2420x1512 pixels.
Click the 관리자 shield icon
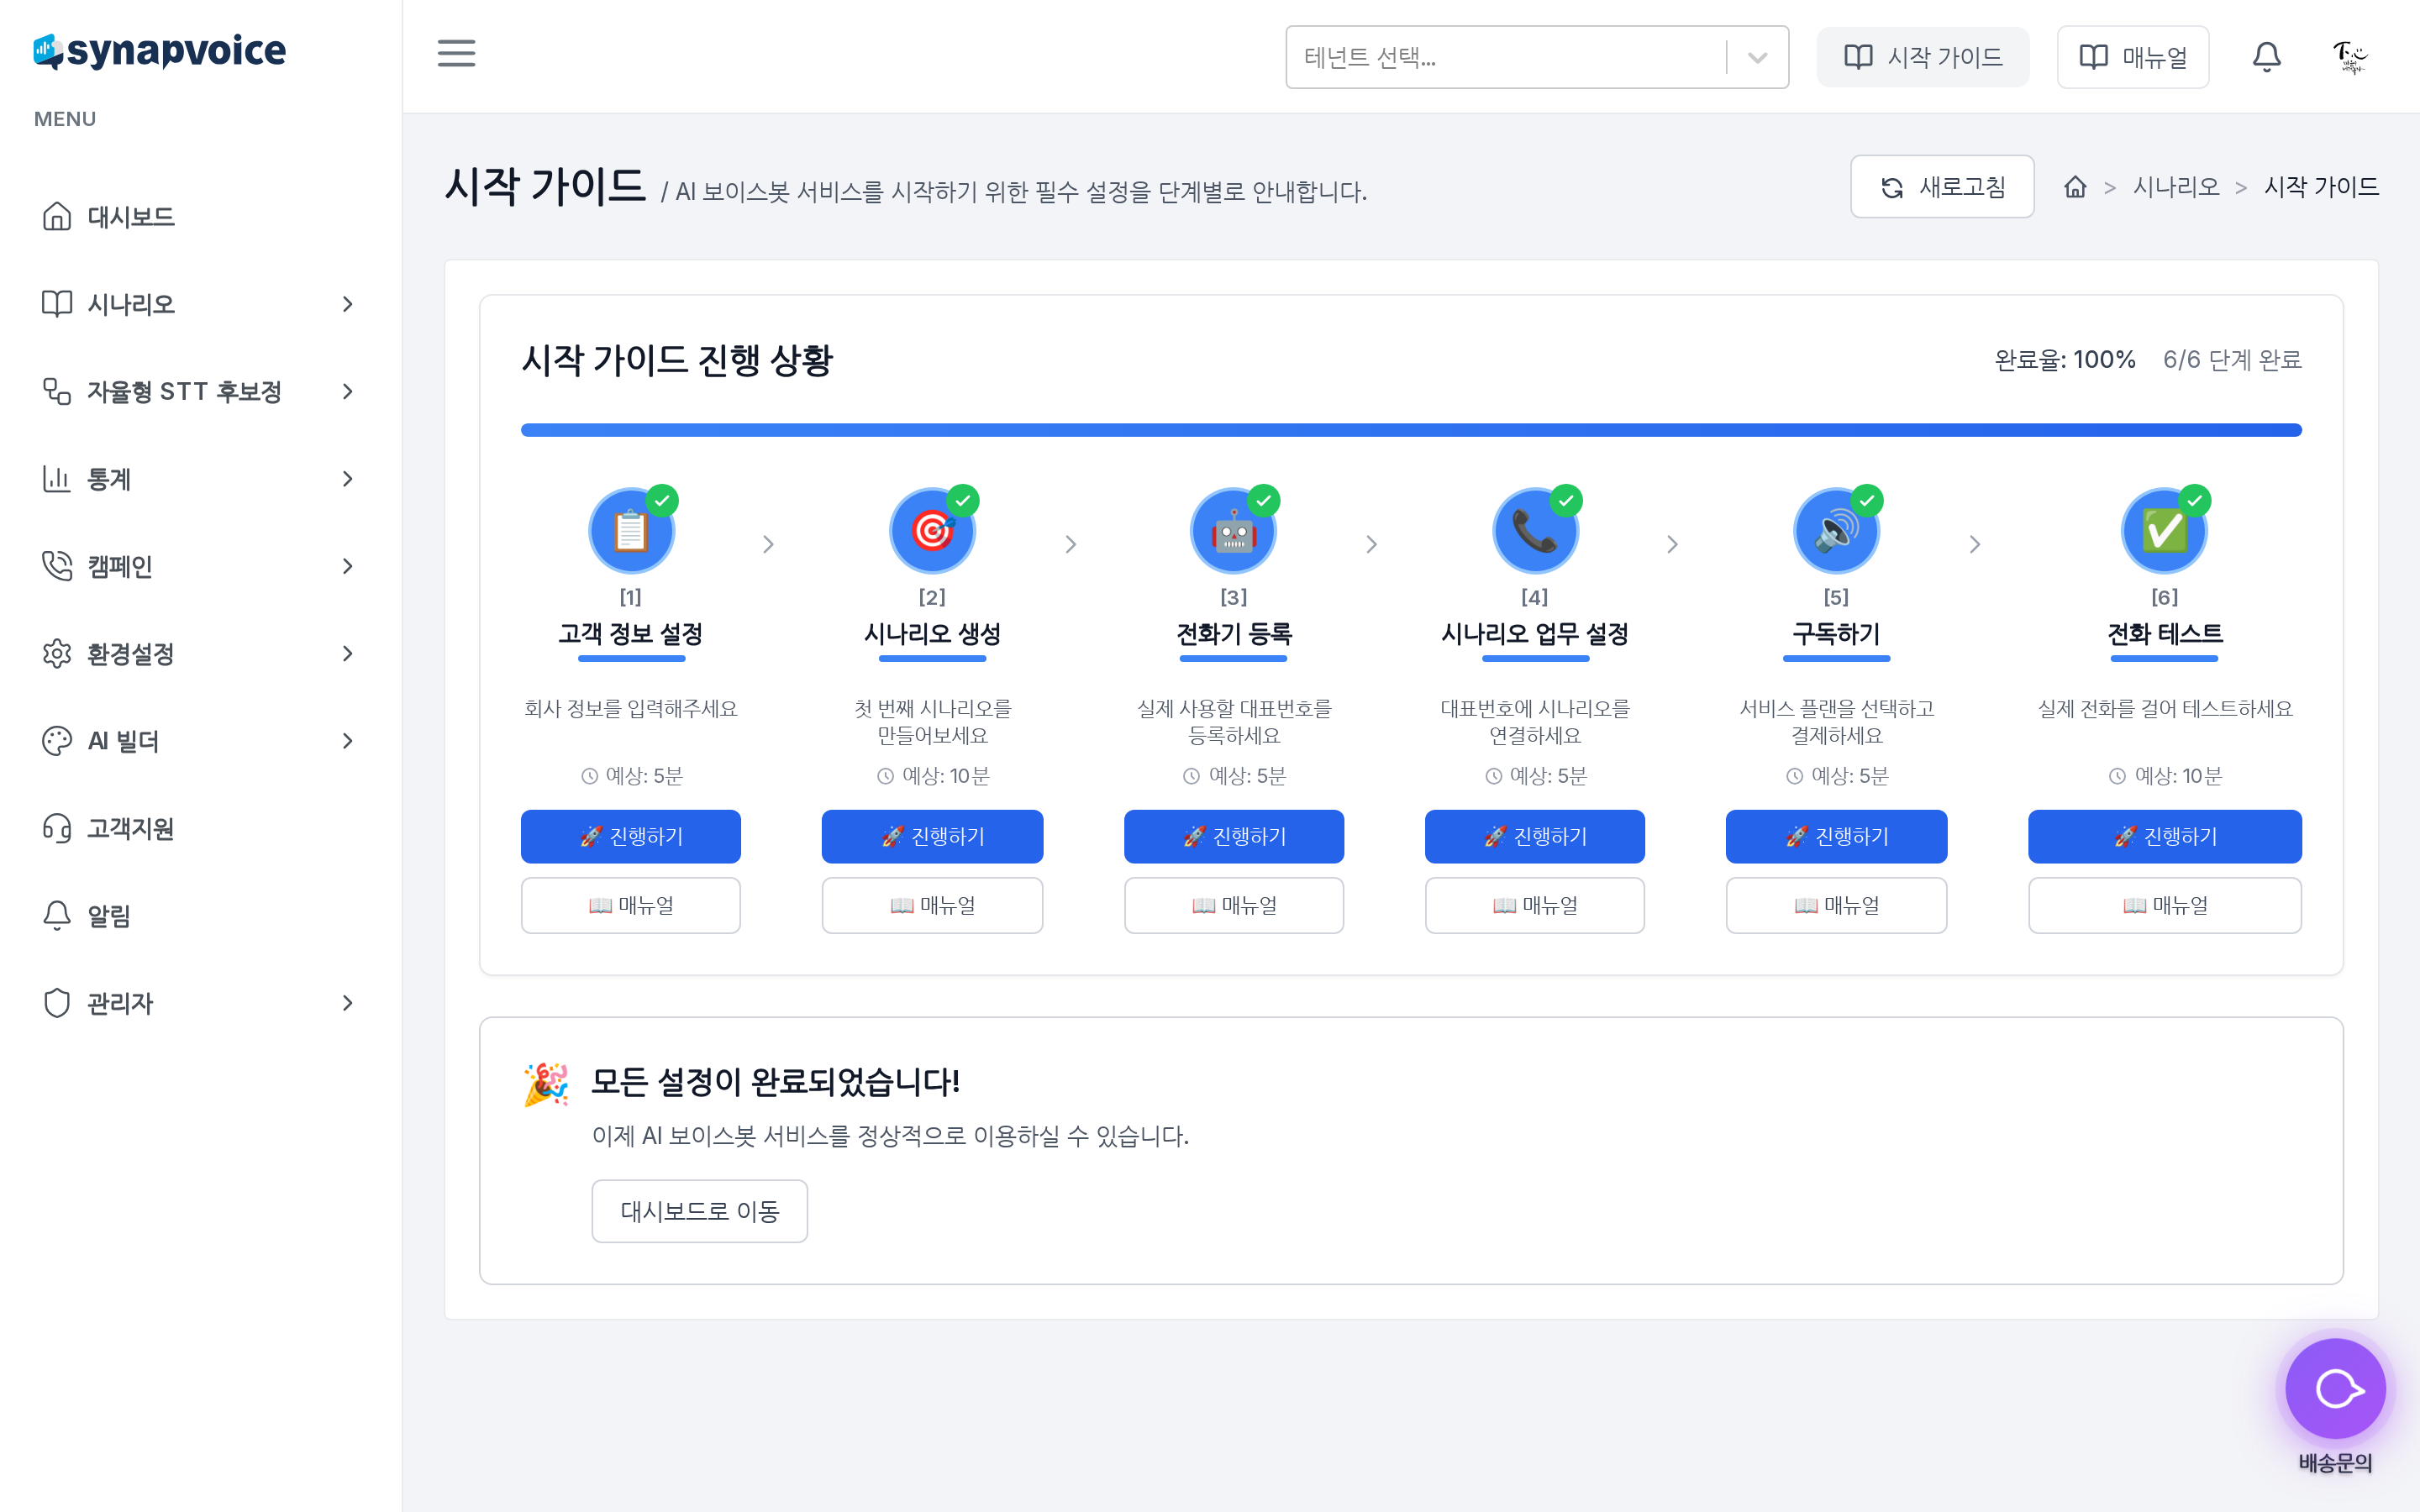[x=57, y=1003]
